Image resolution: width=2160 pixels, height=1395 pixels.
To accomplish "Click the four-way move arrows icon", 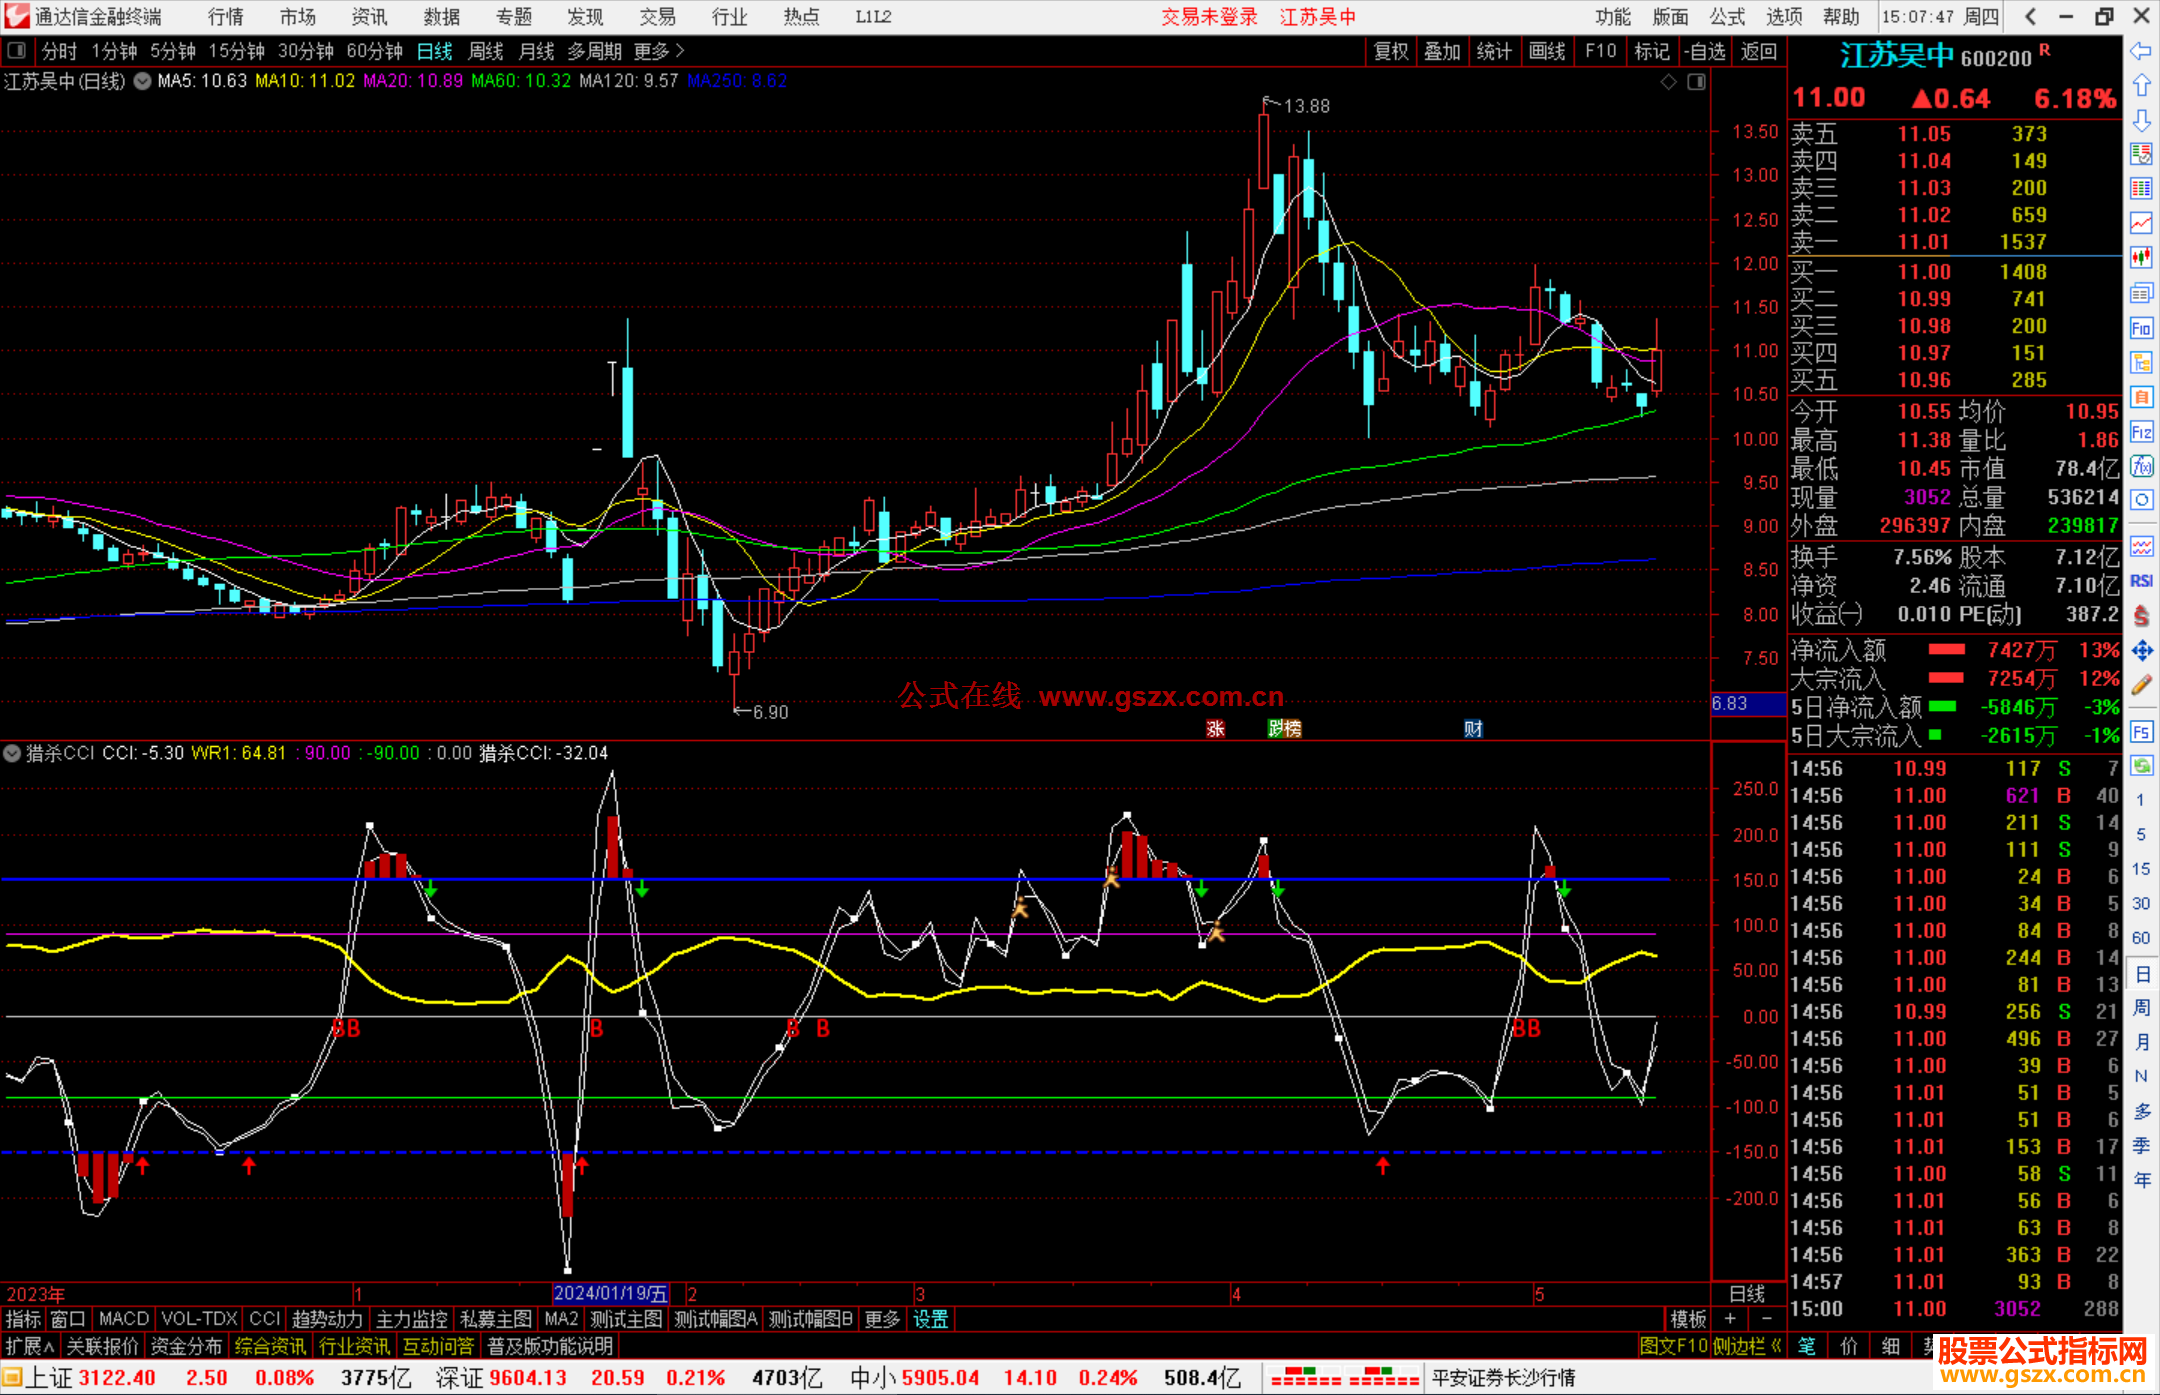I will click(2141, 651).
